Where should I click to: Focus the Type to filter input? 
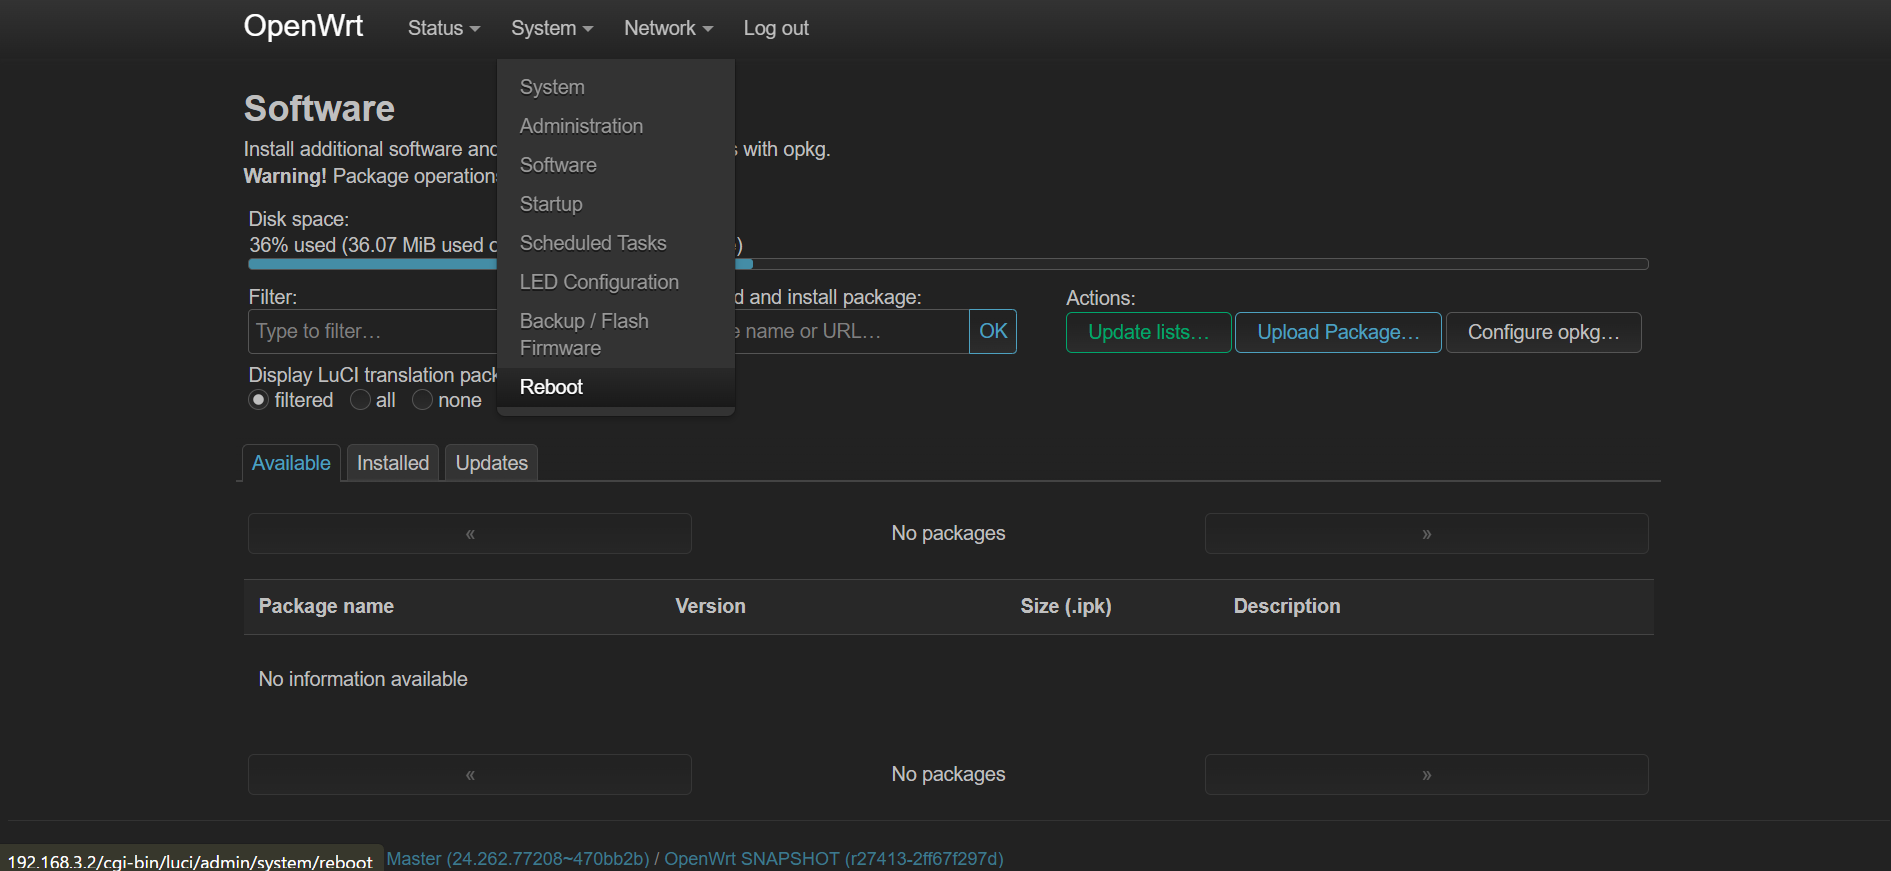(372, 331)
